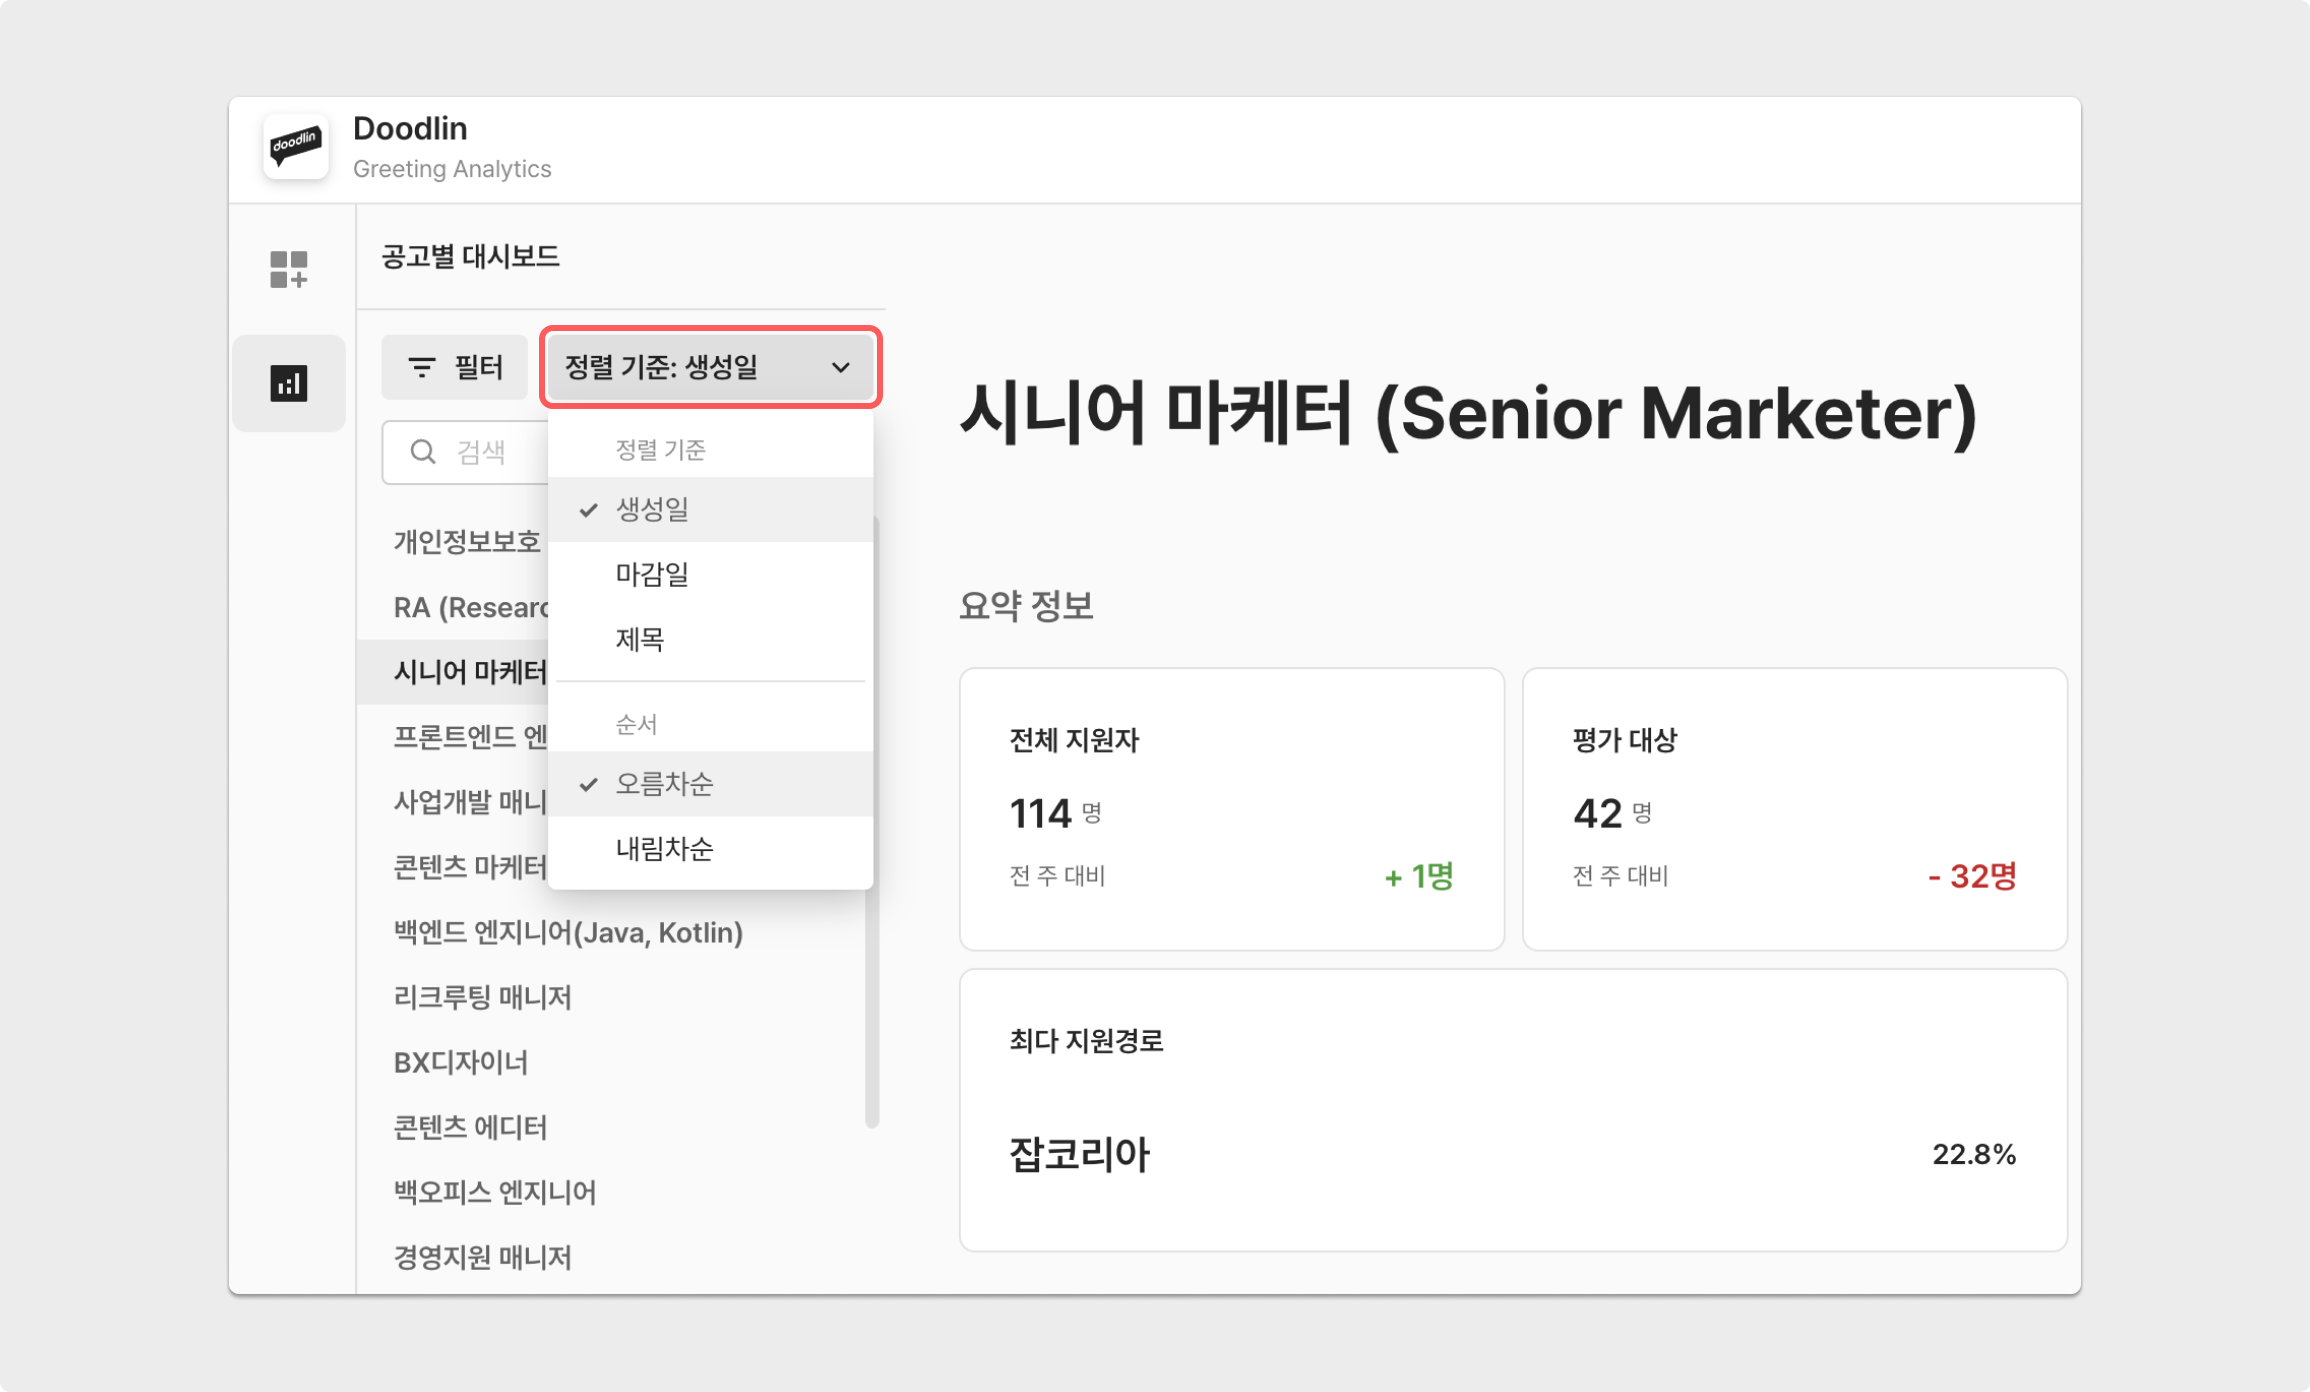This screenshot has width=2310, height=1392.
Task: Open 백엔드 엔지니어(Java, Kotlin) posting
Action: pos(568,933)
